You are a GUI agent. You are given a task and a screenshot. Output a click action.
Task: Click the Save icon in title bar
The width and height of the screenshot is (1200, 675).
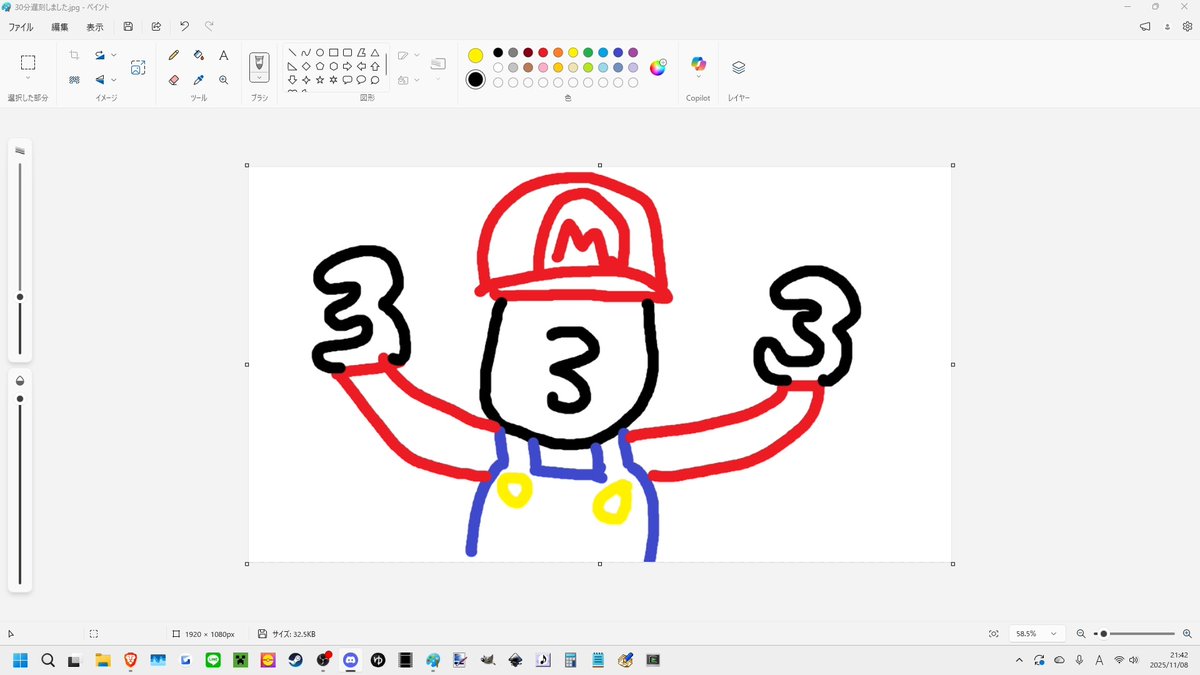[128, 27]
